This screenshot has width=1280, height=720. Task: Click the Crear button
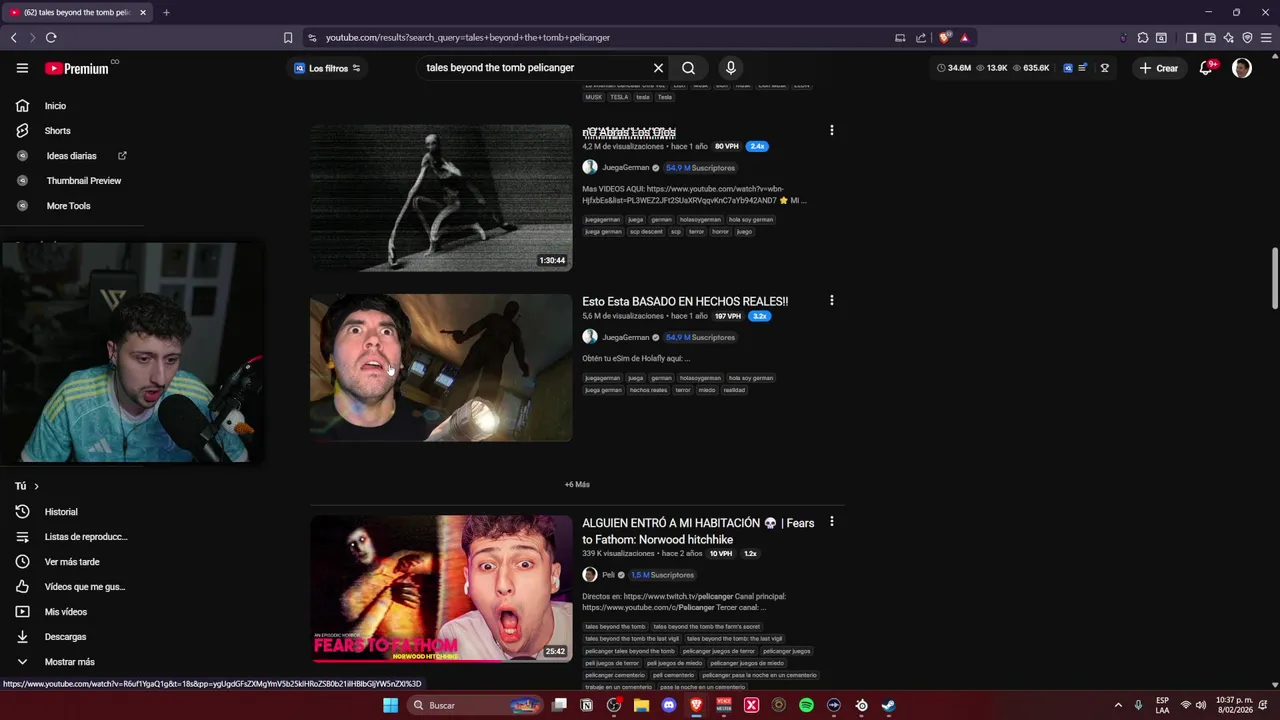click(1159, 68)
